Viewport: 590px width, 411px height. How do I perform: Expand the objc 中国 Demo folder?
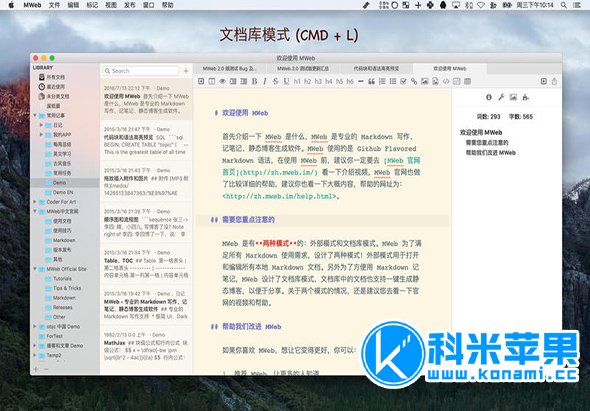pos(35,326)
